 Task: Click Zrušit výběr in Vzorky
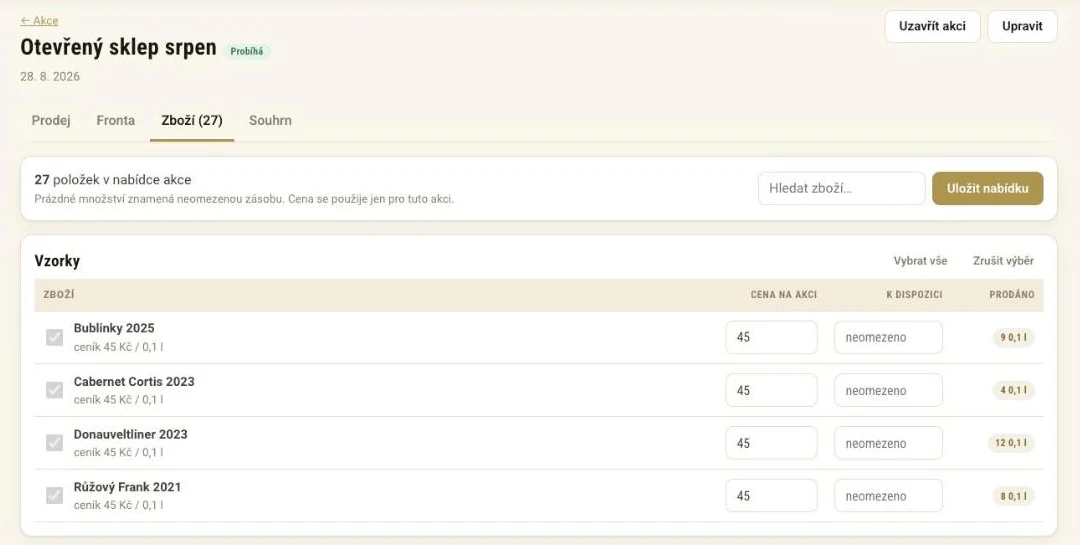(1003, 261)
